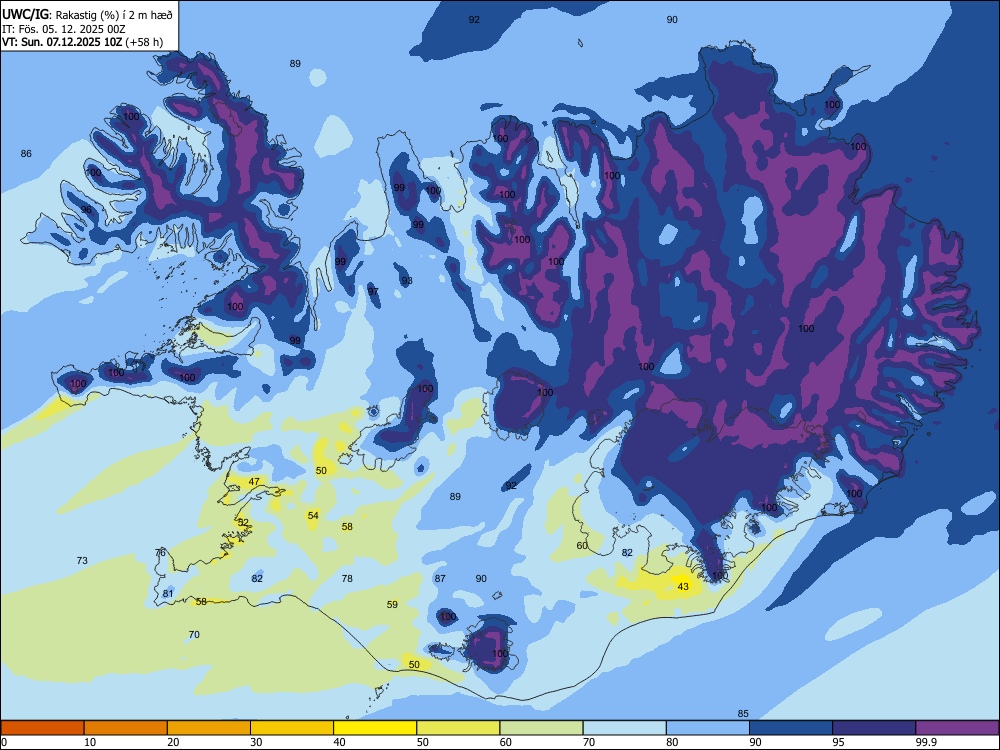Click the legend tick label 30

coord(256,742)
